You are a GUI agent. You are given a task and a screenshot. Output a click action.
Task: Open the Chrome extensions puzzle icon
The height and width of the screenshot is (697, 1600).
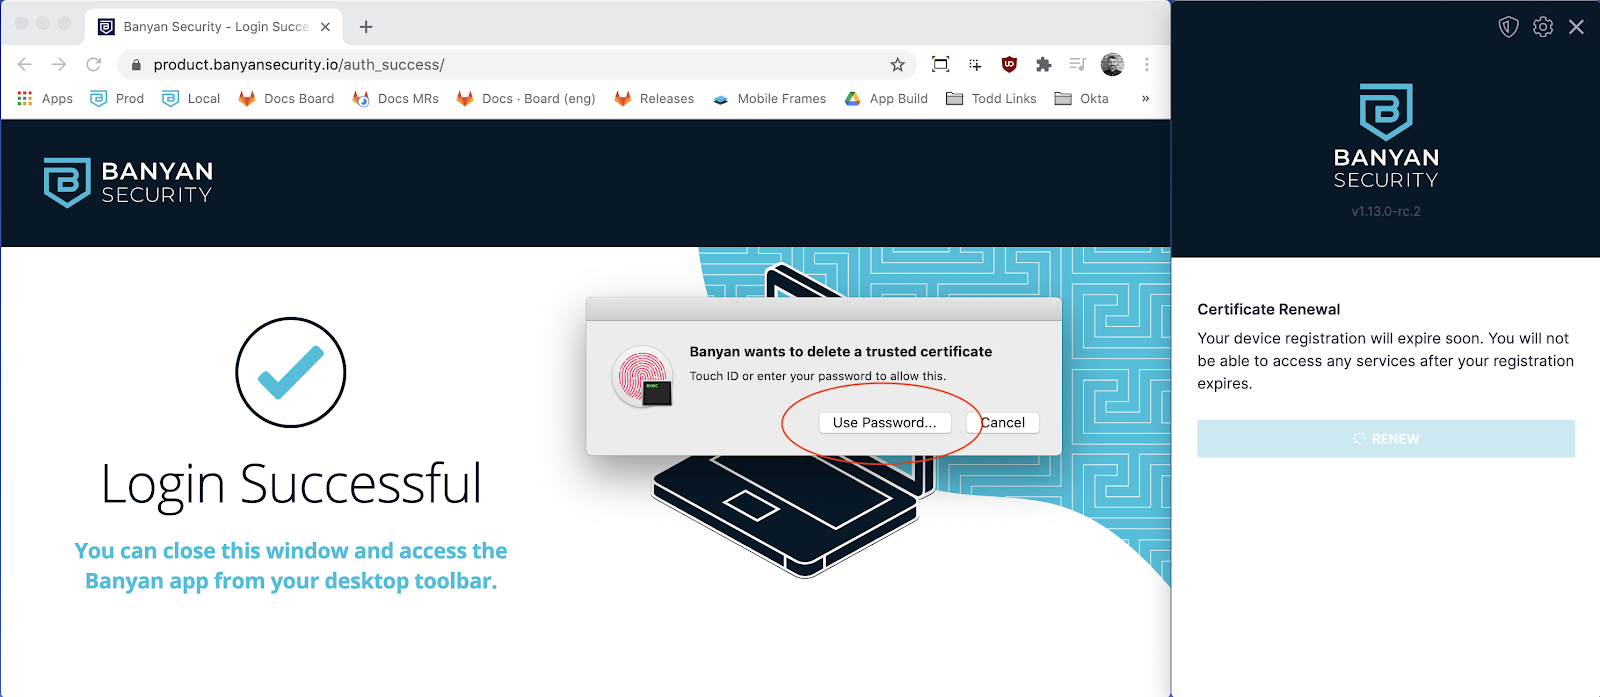point(1043,64)
